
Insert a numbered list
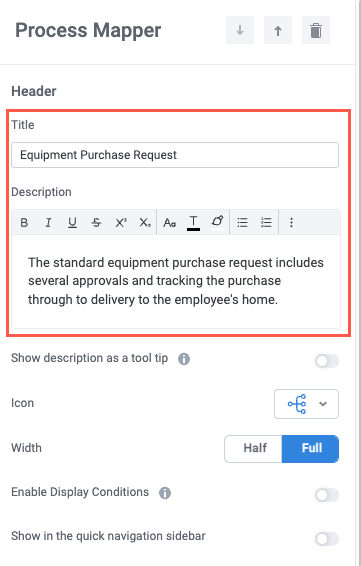point(266,222)
